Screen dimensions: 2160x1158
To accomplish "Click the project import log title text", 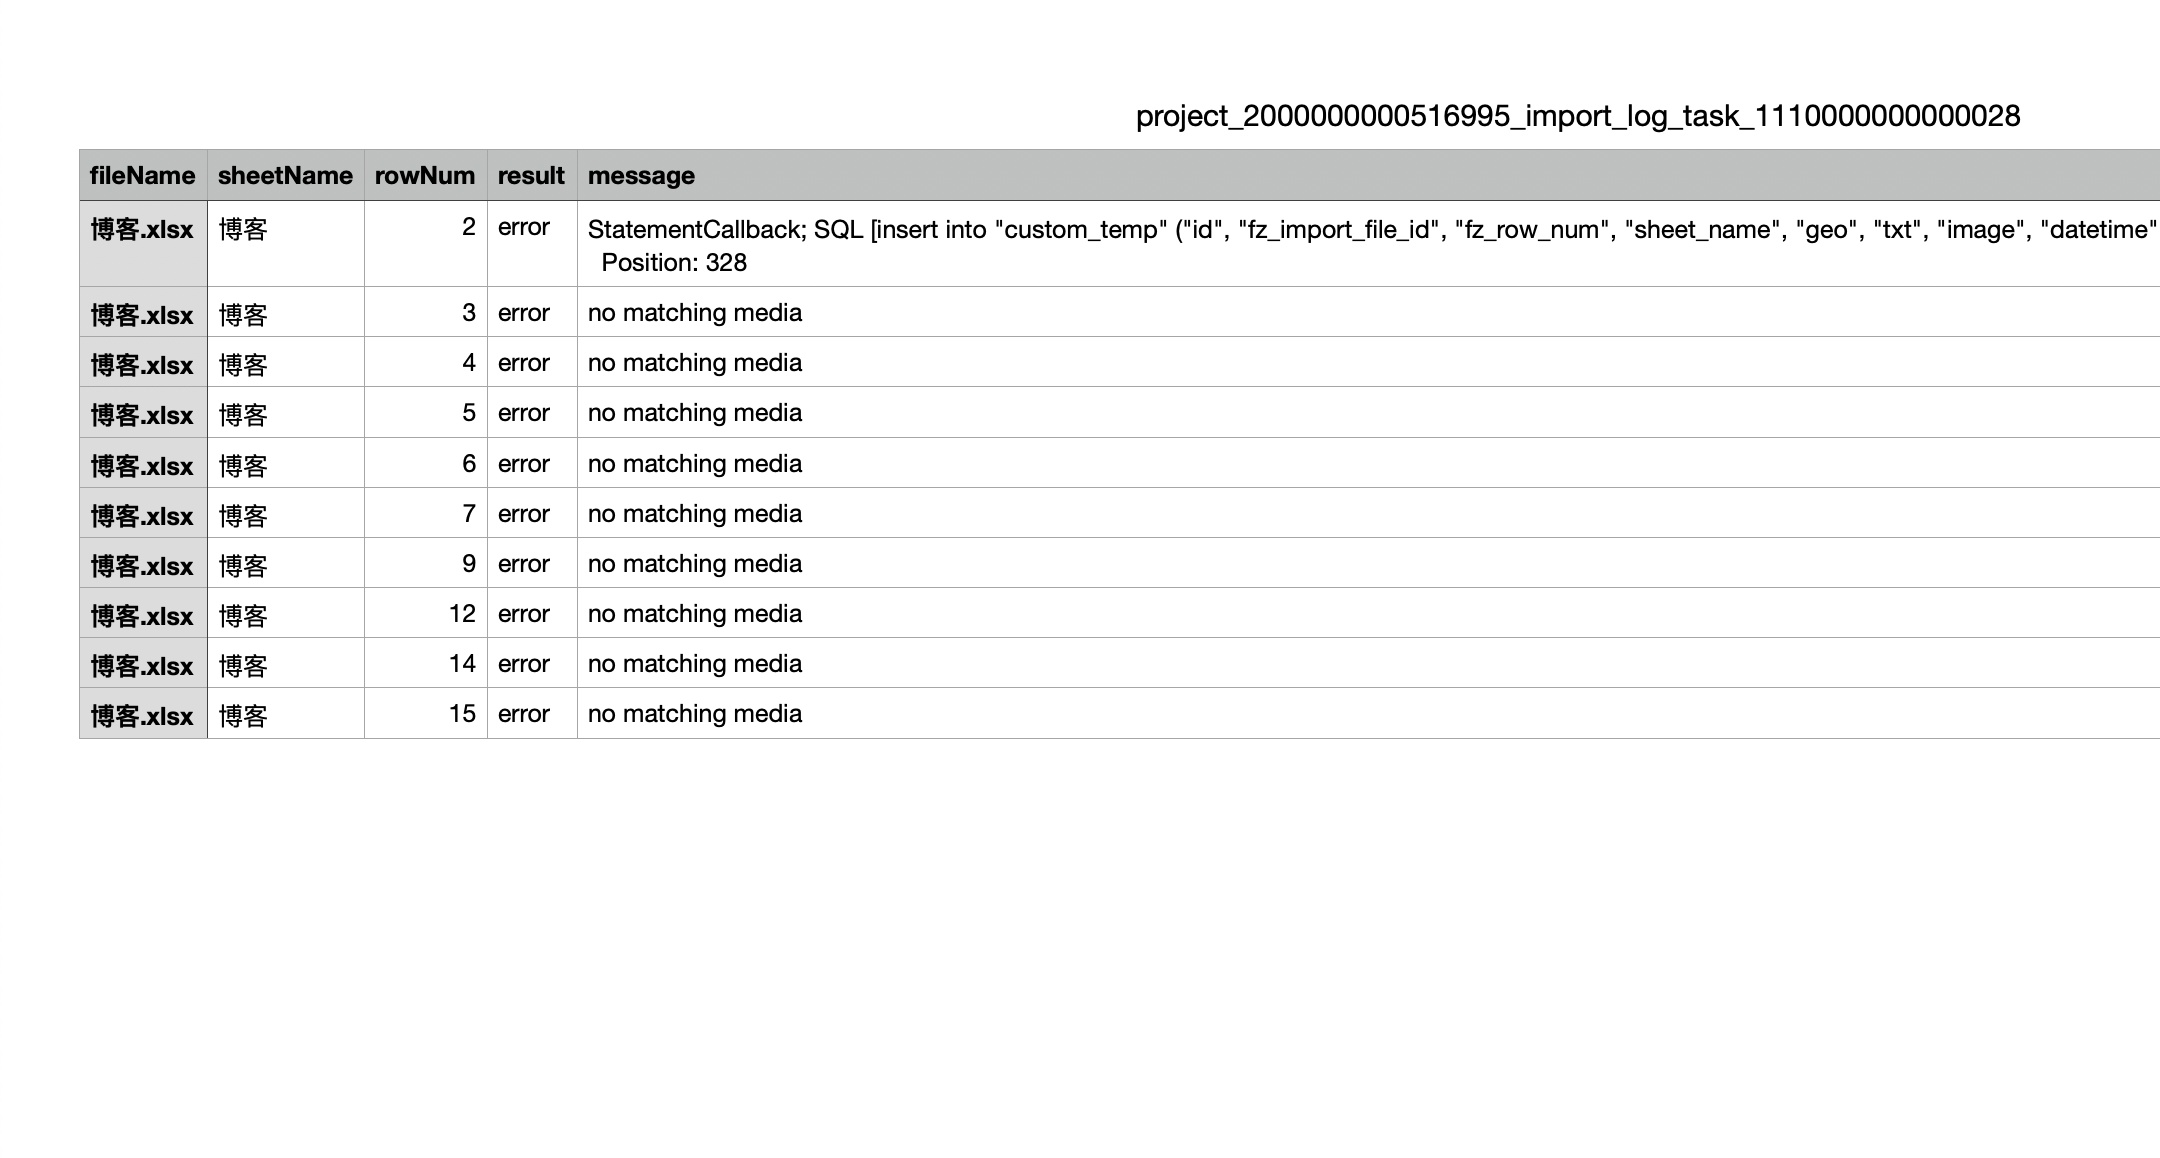I will [1578, 116].
